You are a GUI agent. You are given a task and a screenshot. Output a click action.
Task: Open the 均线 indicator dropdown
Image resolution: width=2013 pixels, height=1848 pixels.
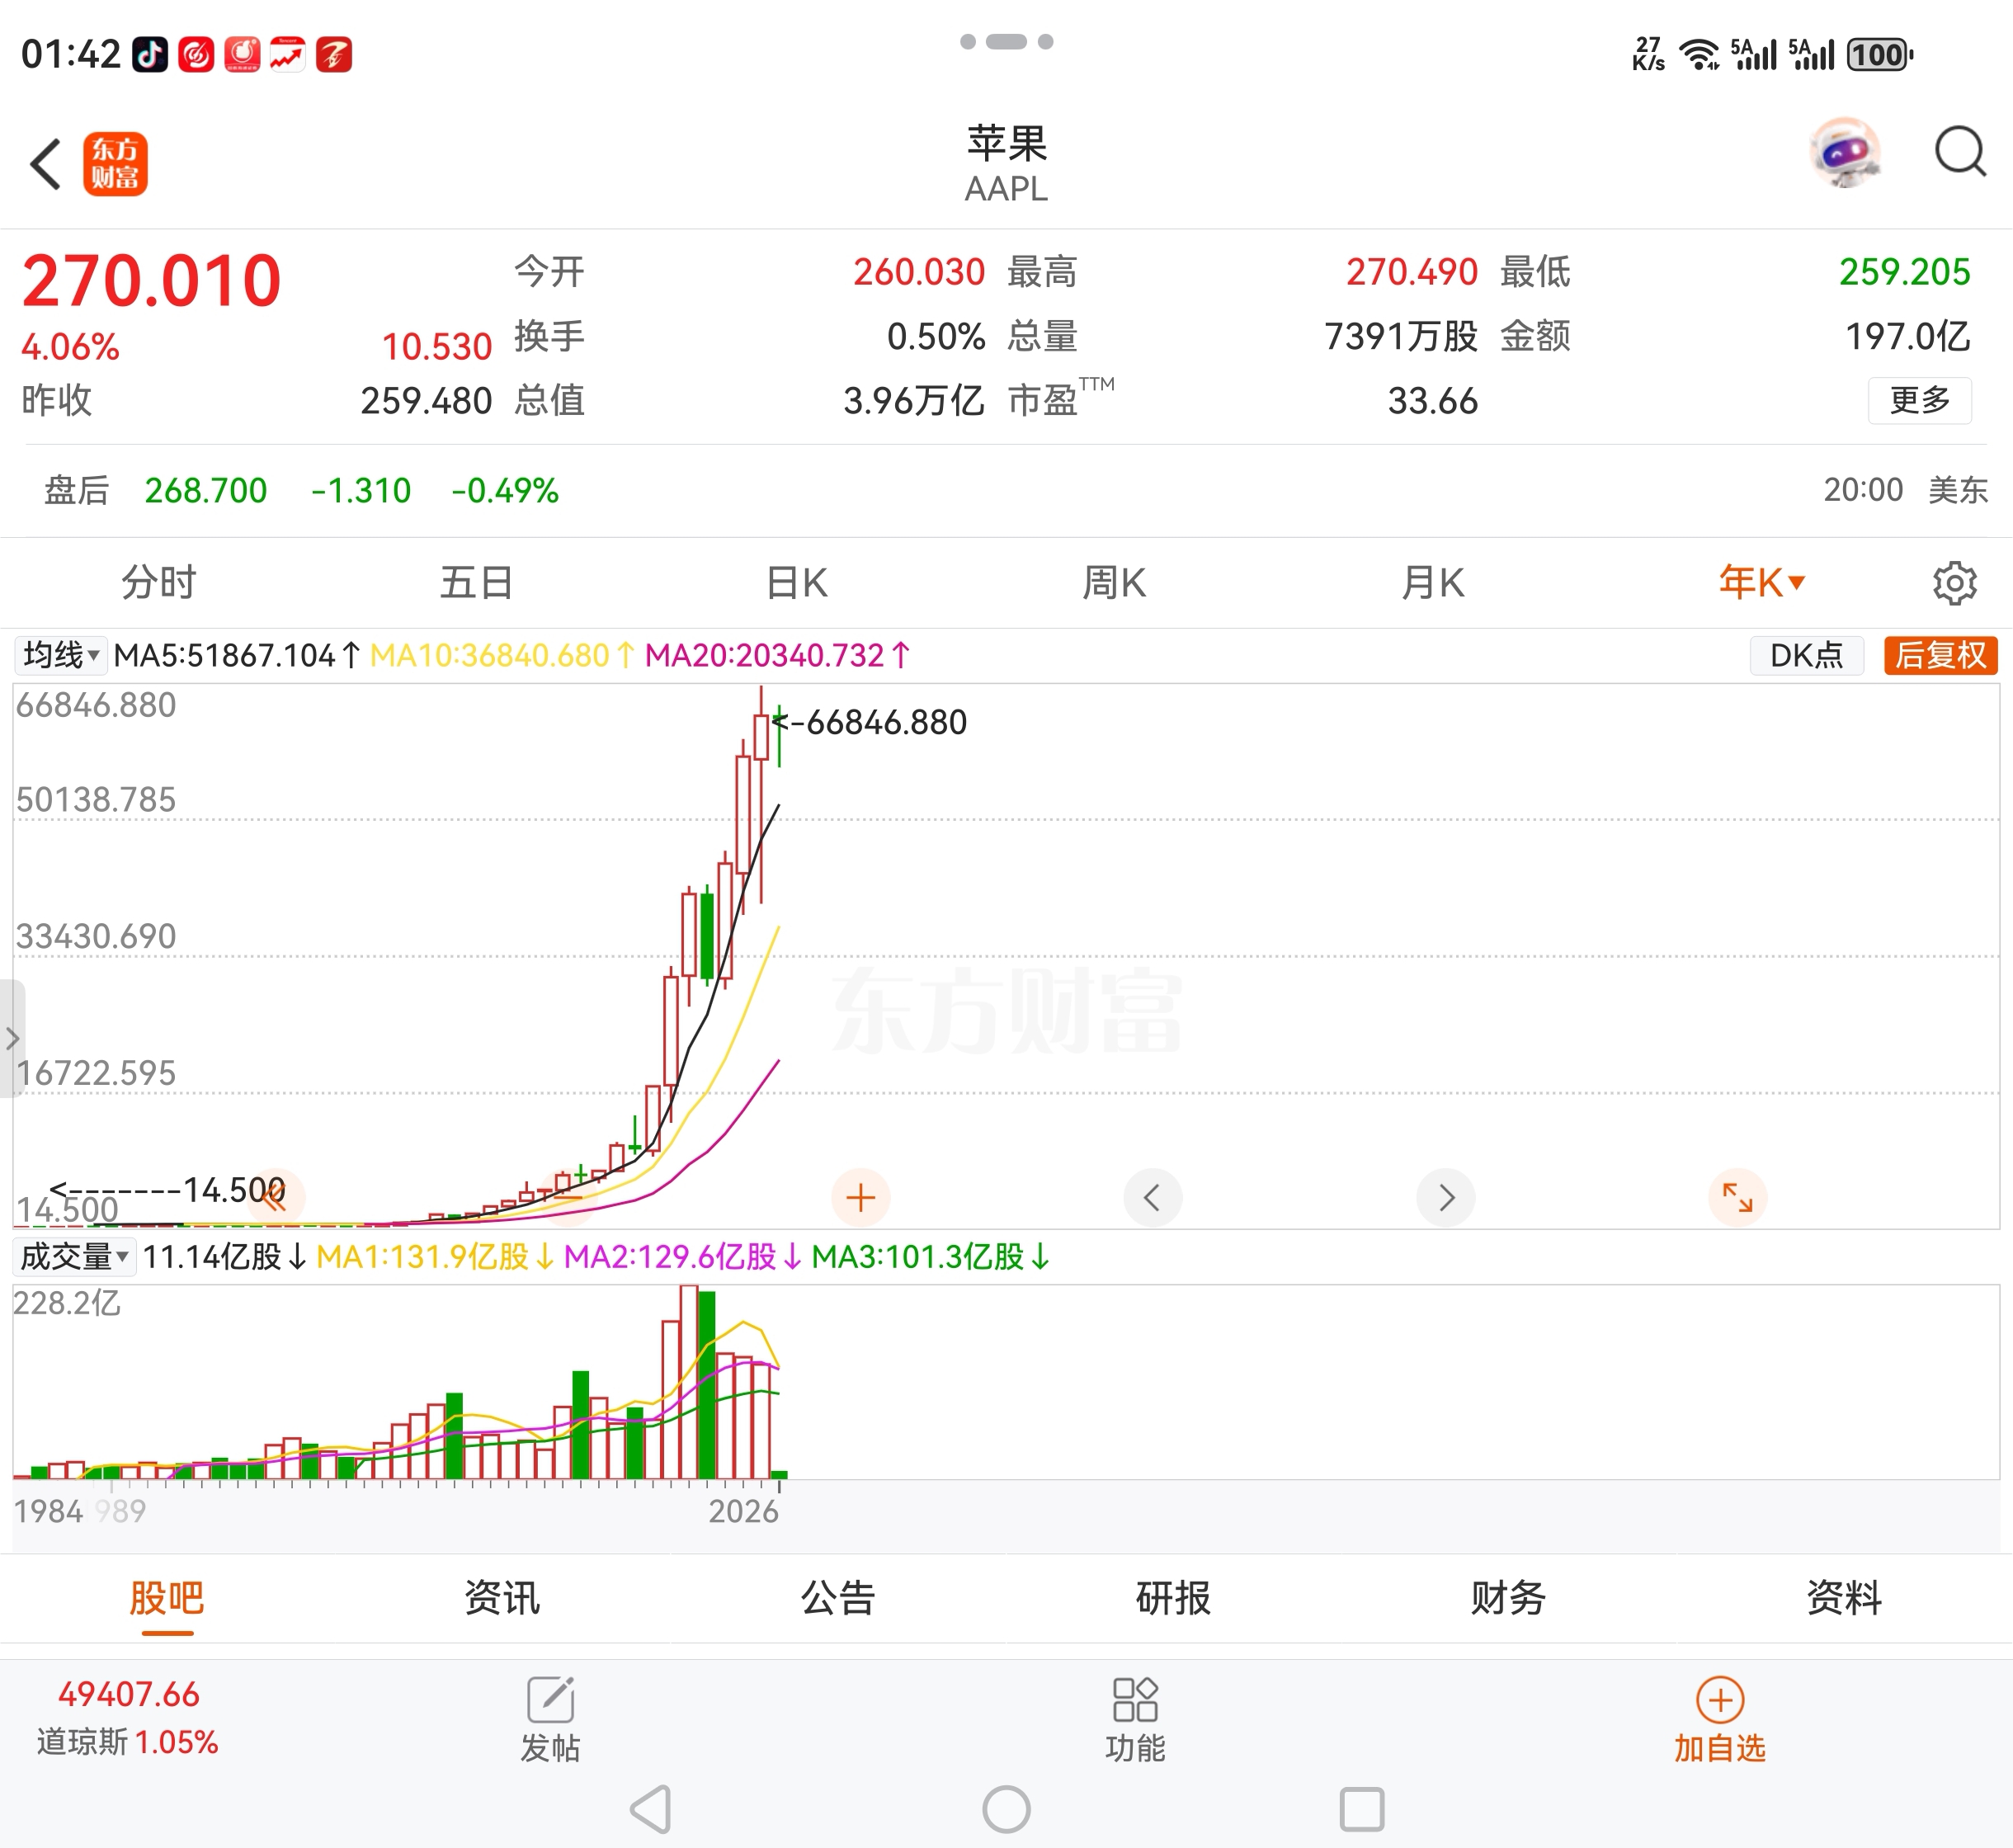(61, 655)
